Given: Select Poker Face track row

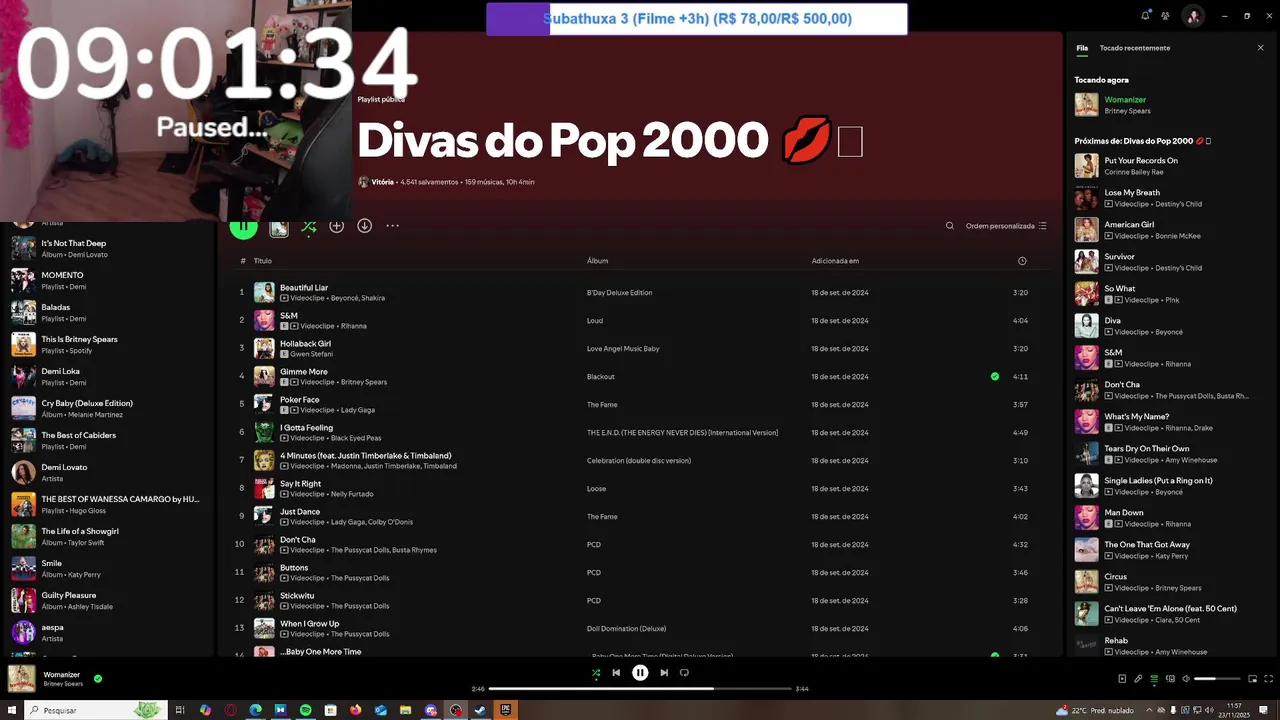Looking at the screenshot, I should tap(640, 404).
